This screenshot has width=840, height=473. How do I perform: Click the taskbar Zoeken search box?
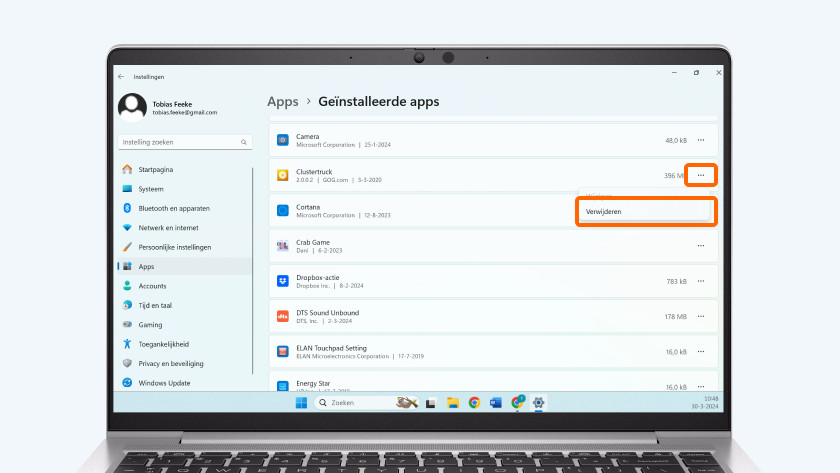(x=367, y=402)
